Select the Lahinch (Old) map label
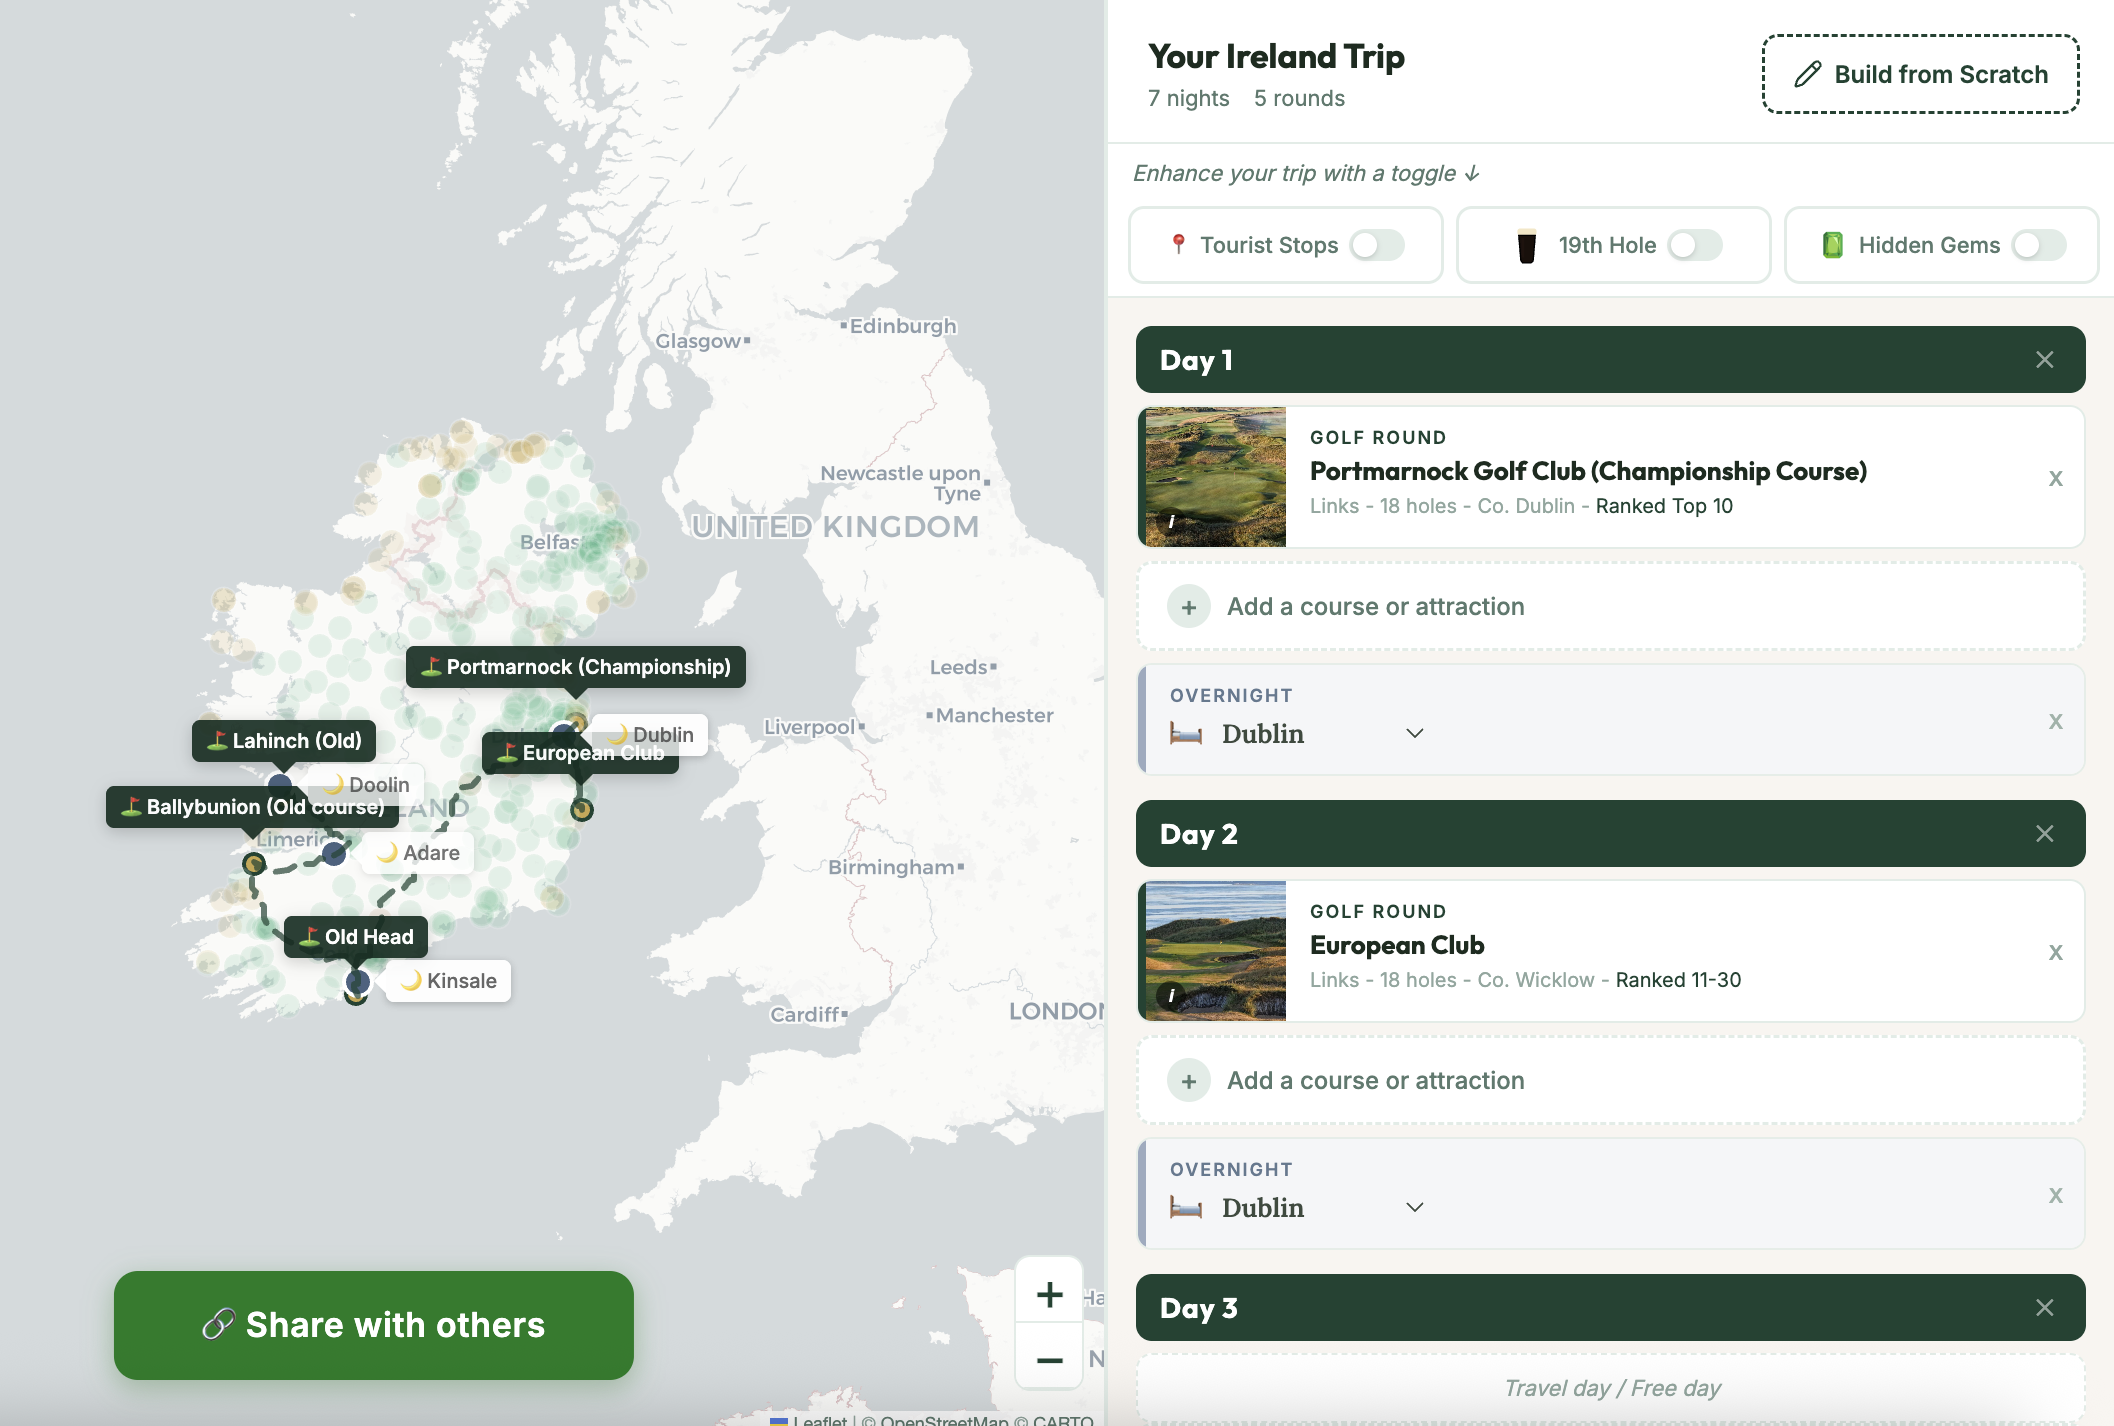This screenshot has height=1426, width=2114. (x=284, y=741)
